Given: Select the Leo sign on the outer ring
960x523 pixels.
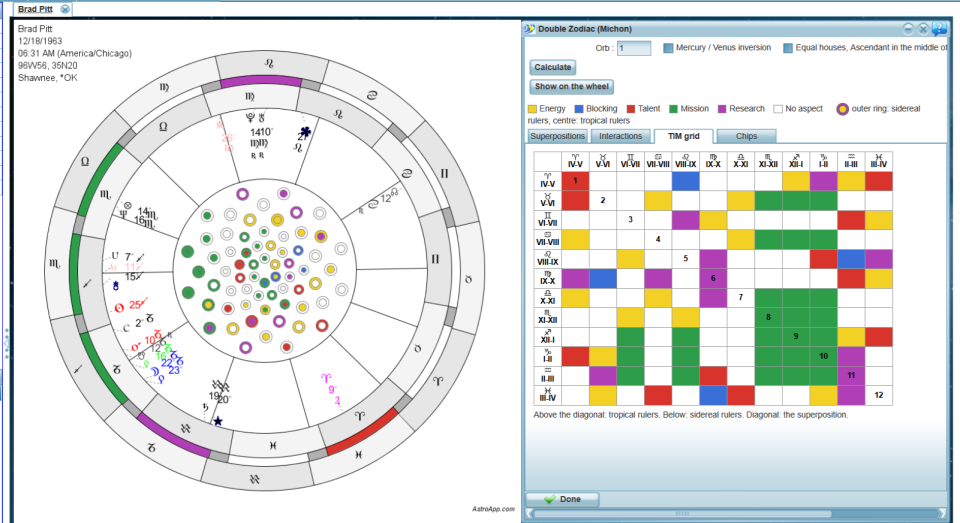Looking at the screenshot, I should [269, 62].
